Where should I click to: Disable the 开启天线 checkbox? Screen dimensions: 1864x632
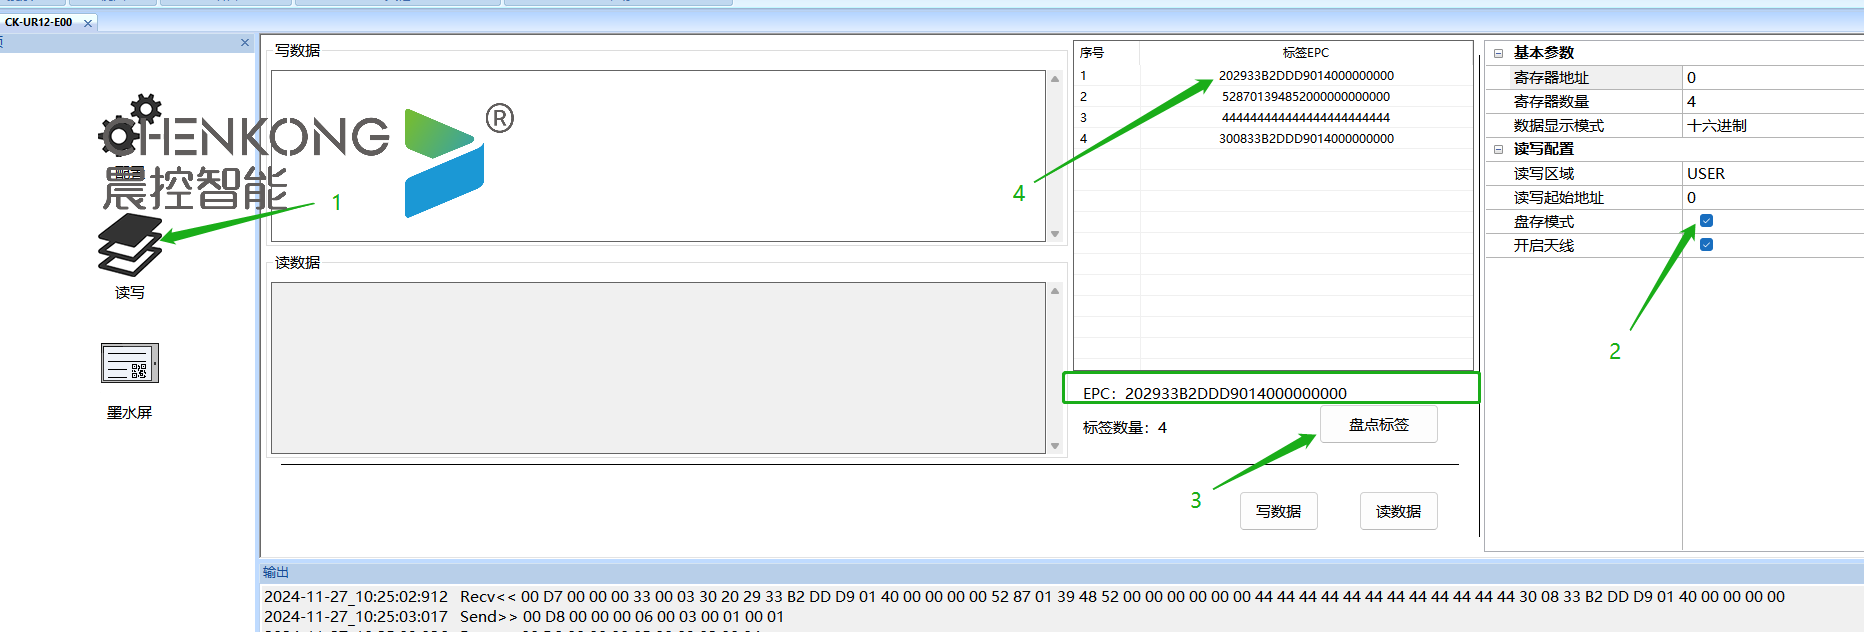pos(1706,245)
